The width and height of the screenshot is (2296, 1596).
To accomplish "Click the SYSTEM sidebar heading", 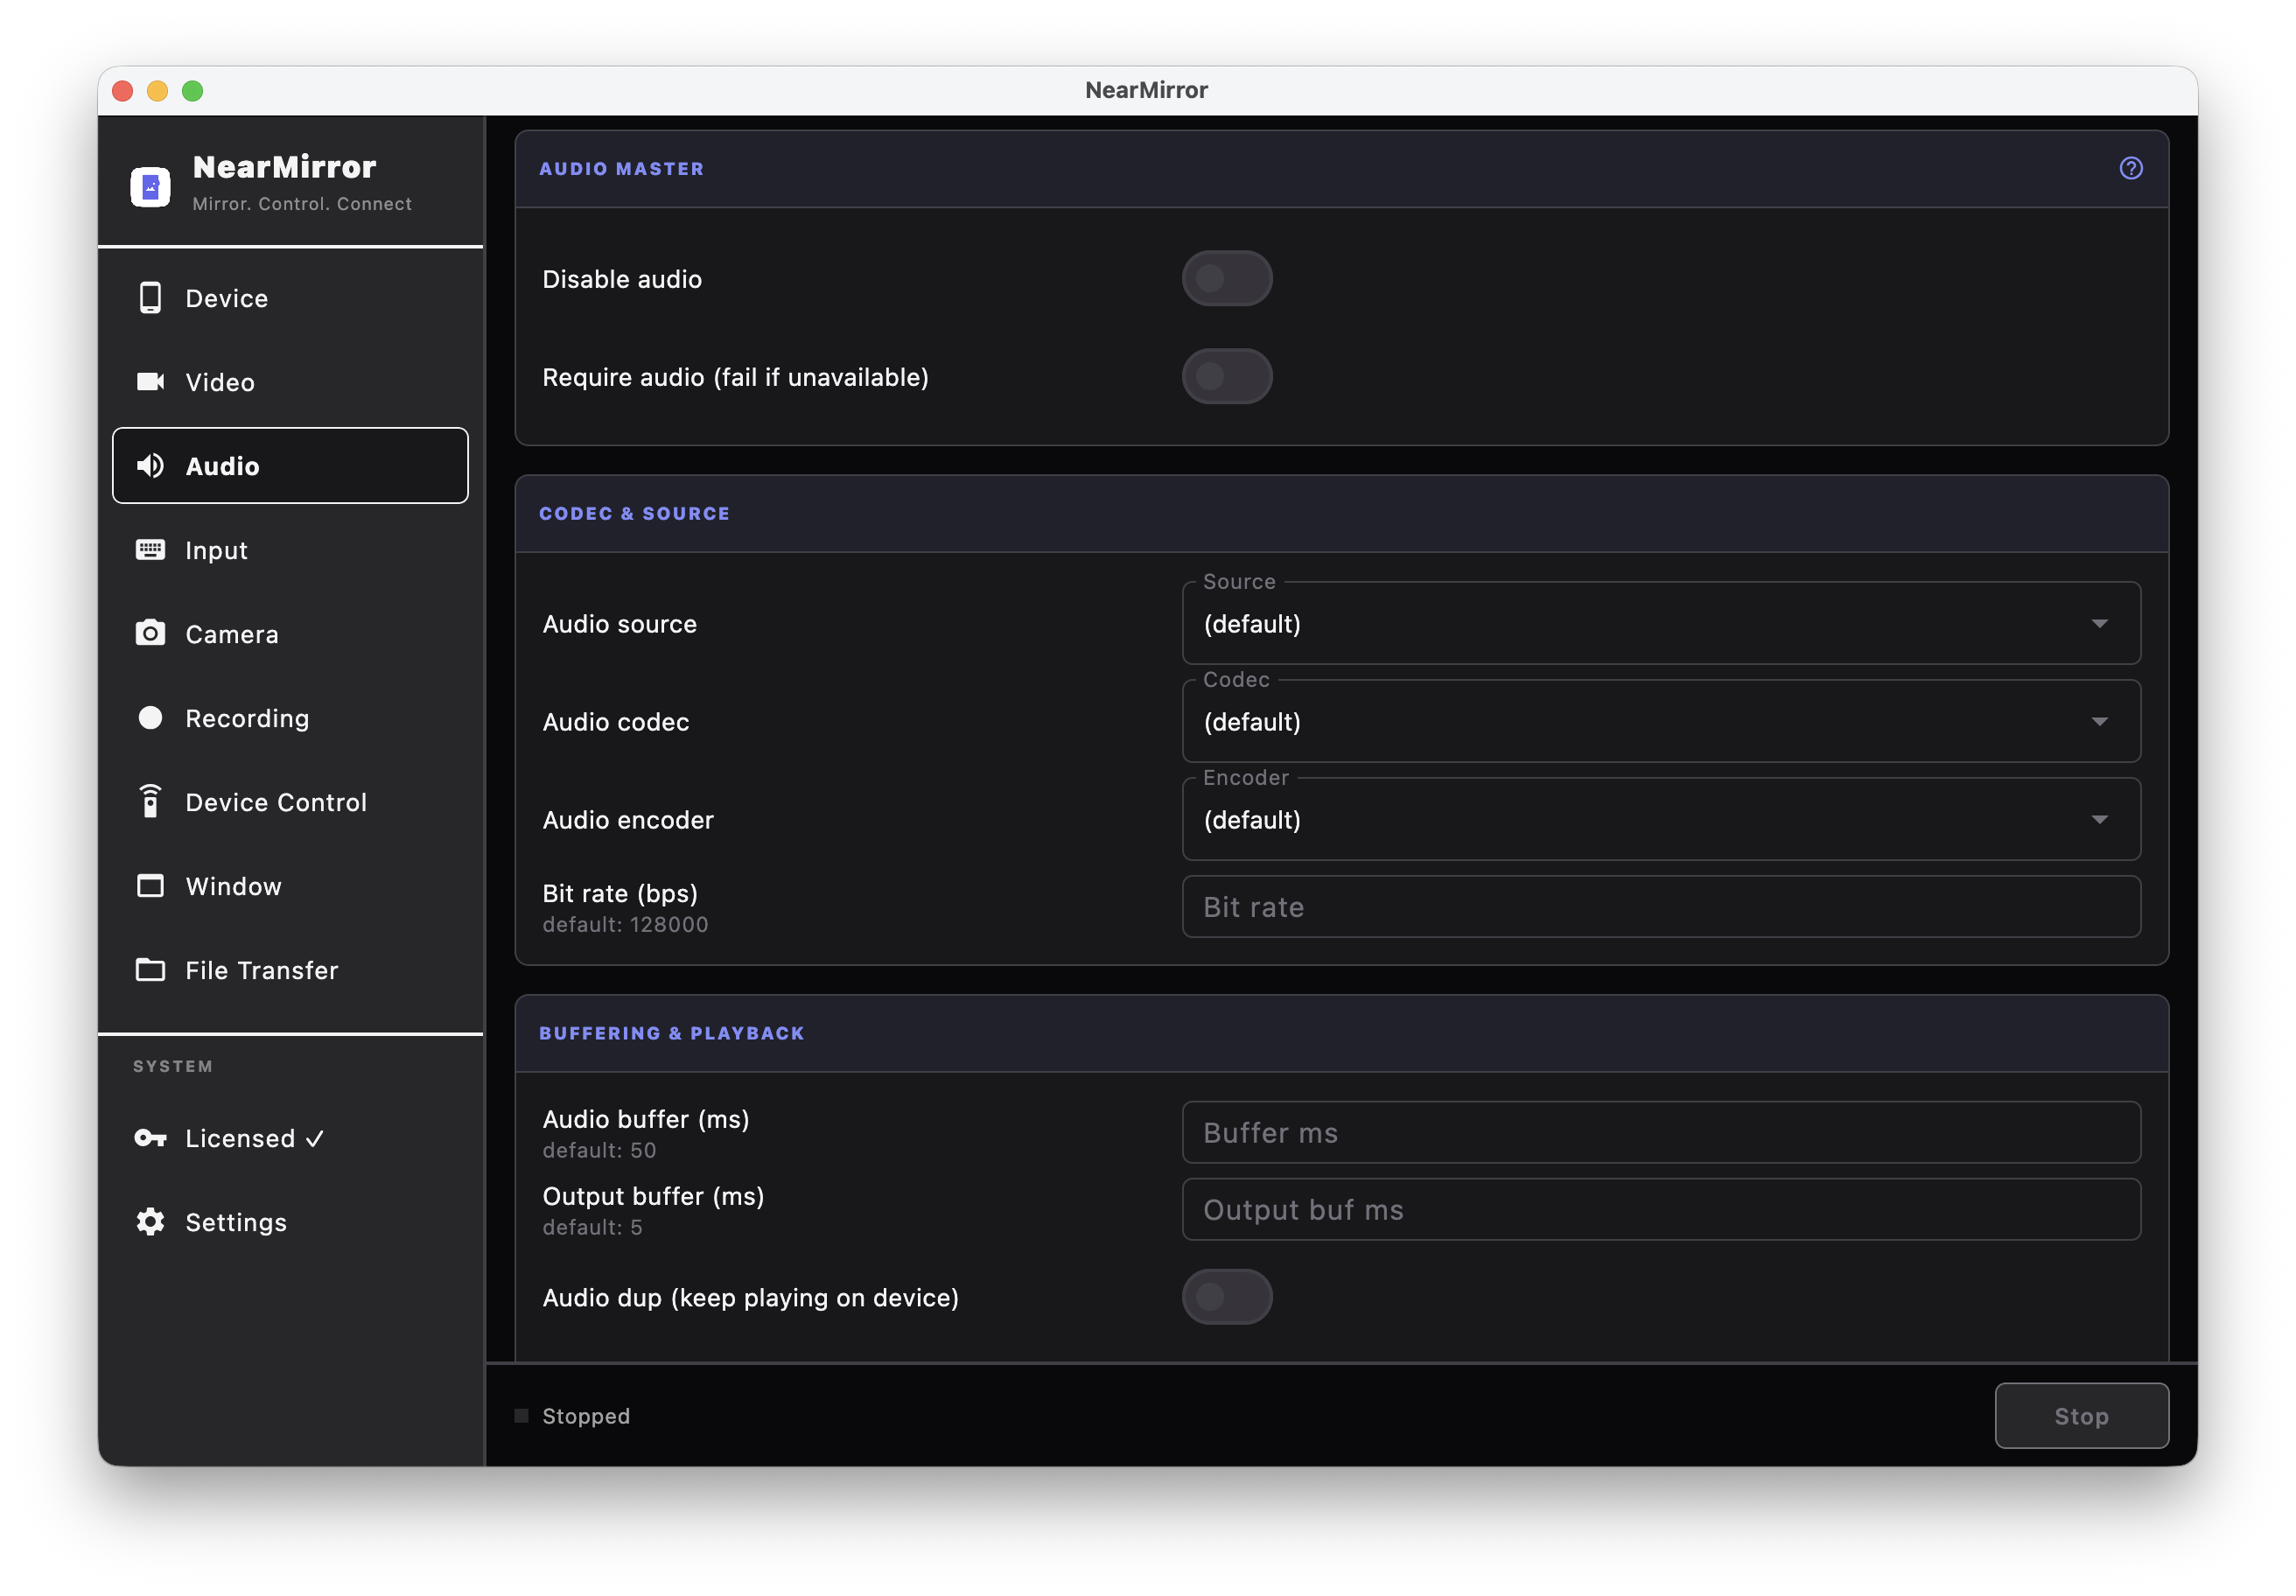I will (173, 1067).
